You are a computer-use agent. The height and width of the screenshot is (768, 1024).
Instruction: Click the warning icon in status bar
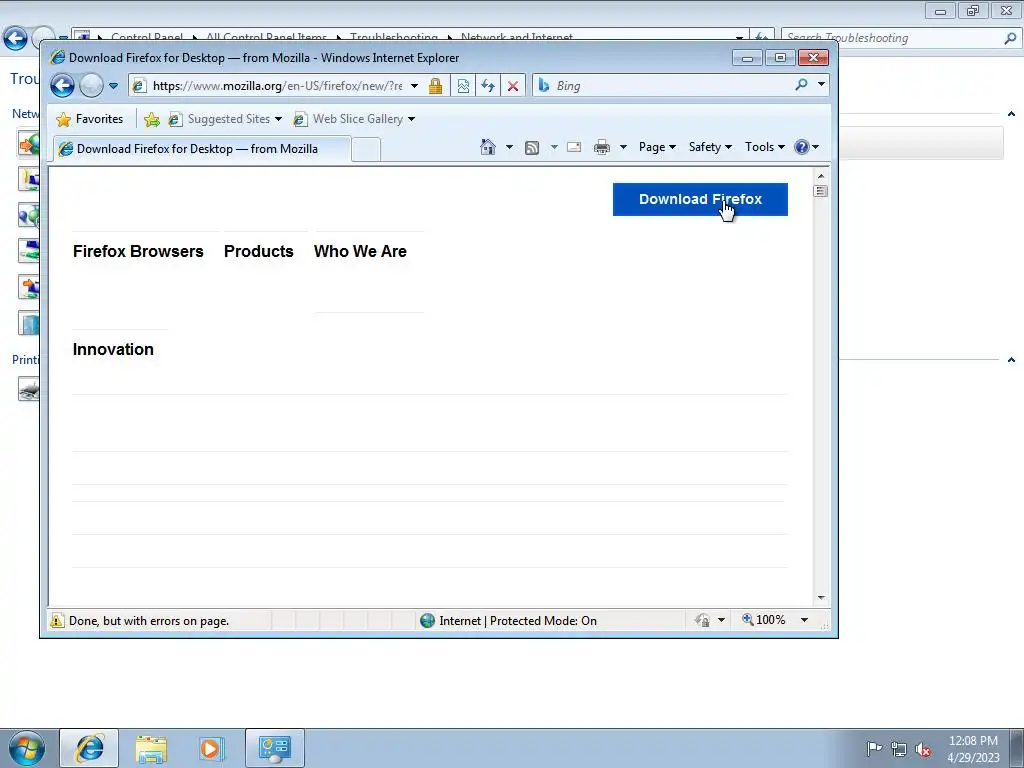click(x=57, y=620)
